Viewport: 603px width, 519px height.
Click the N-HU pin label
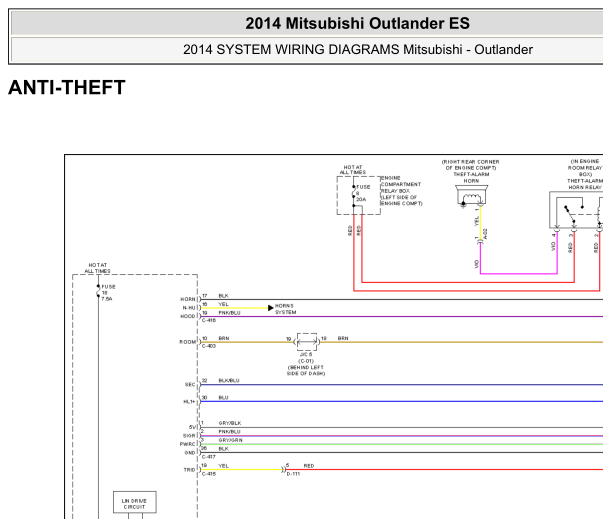click(189, 308)
